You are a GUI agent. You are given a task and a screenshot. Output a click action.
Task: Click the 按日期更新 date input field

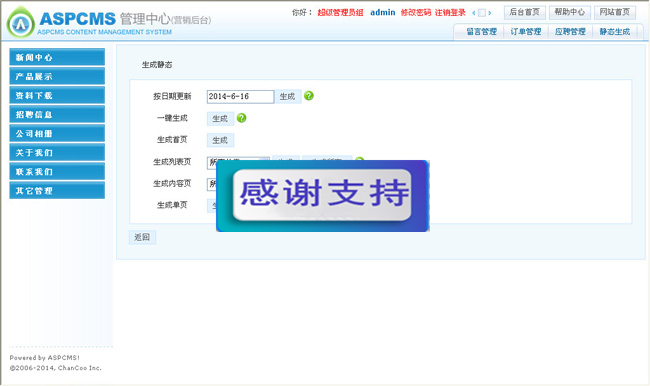click(240, 97)
